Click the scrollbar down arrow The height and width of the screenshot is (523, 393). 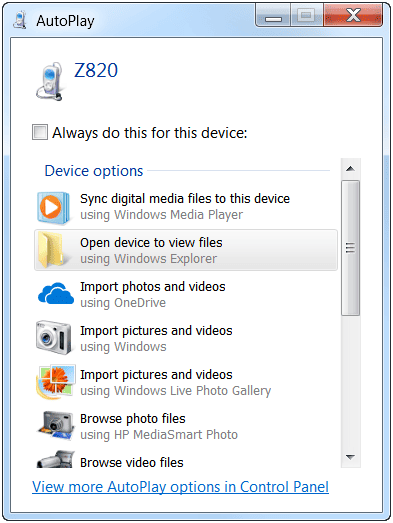[x=350, y=457]
